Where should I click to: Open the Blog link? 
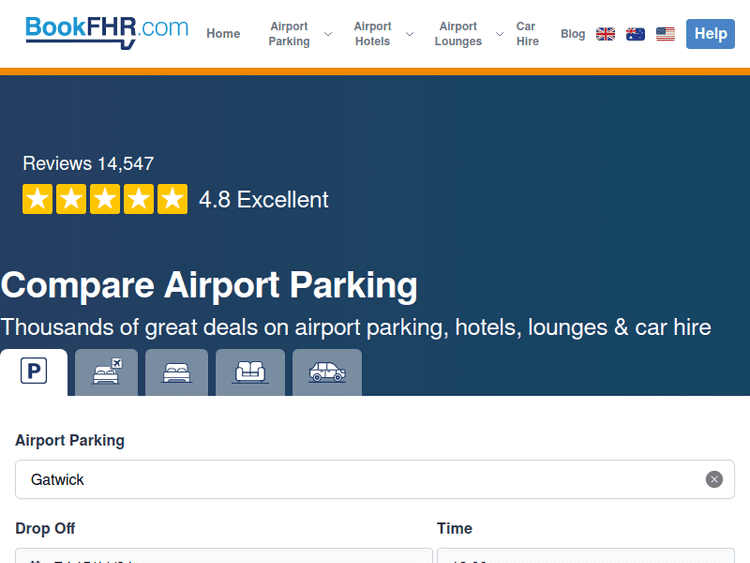point(573,34)
